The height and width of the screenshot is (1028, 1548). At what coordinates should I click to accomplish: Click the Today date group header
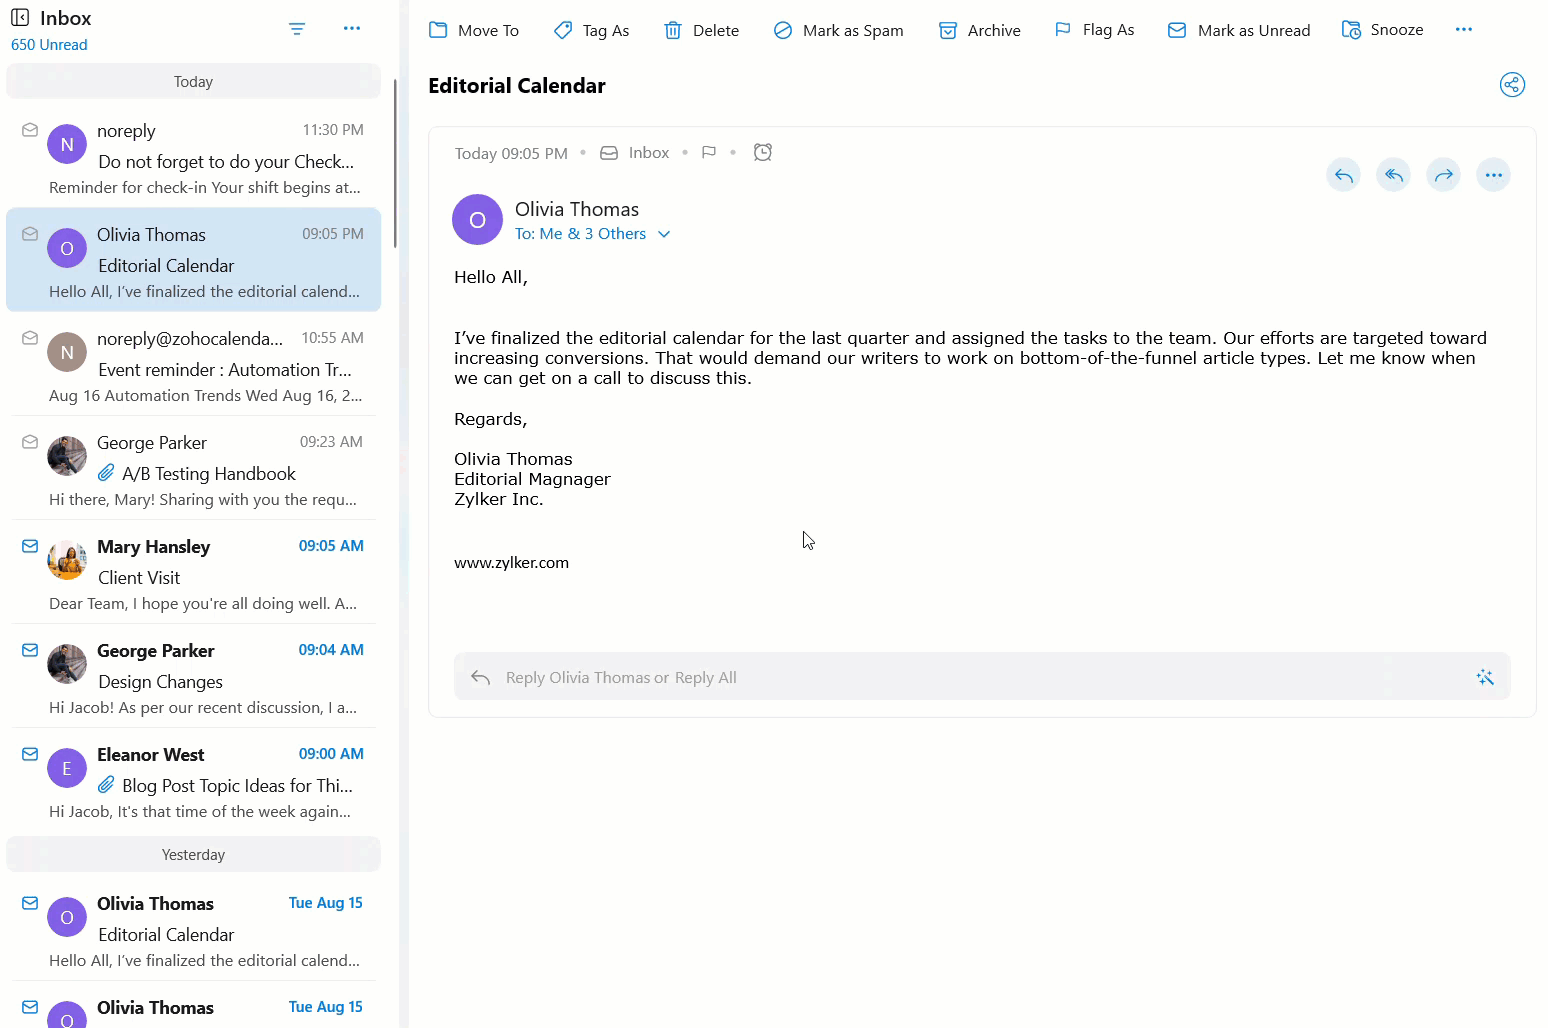click(194, 82)
